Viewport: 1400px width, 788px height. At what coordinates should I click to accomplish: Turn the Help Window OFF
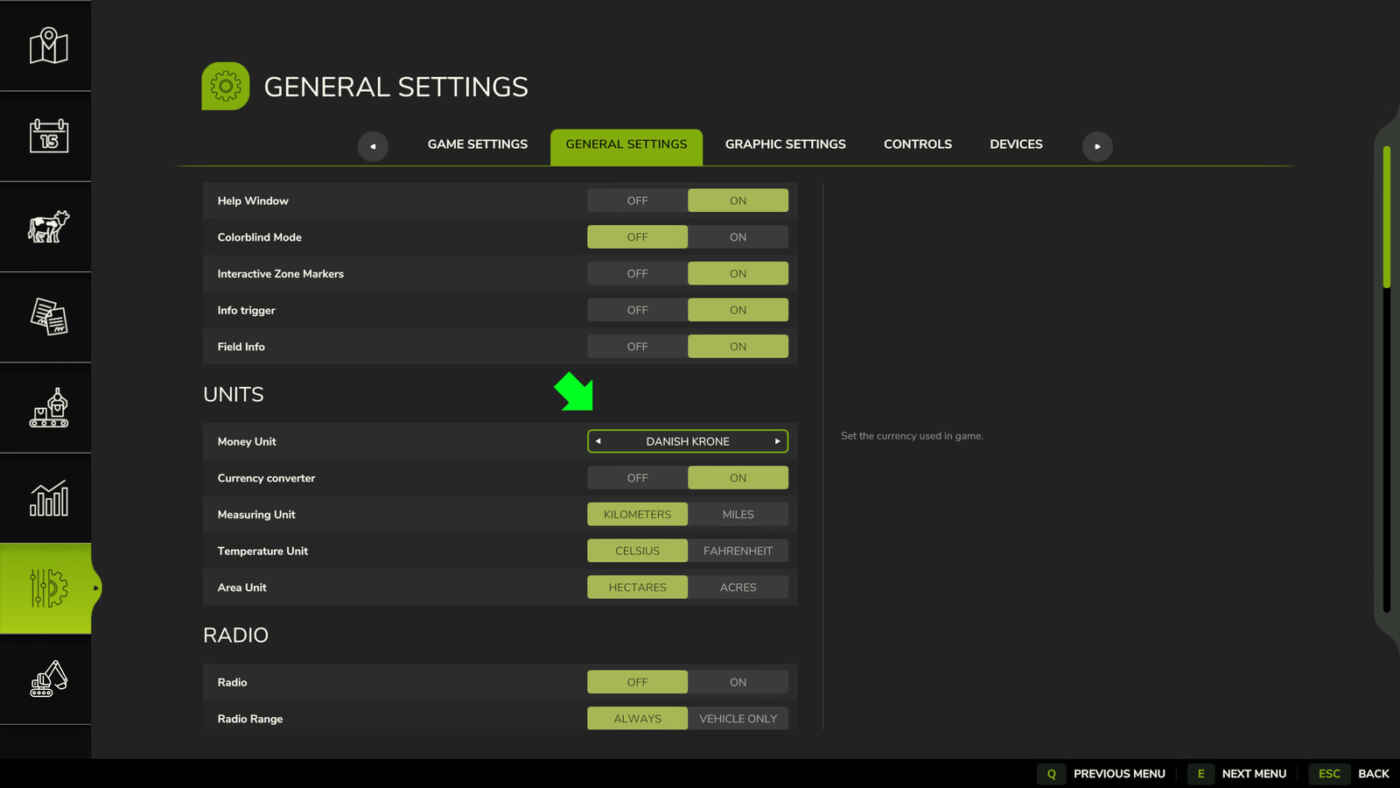tap(637, 201)
